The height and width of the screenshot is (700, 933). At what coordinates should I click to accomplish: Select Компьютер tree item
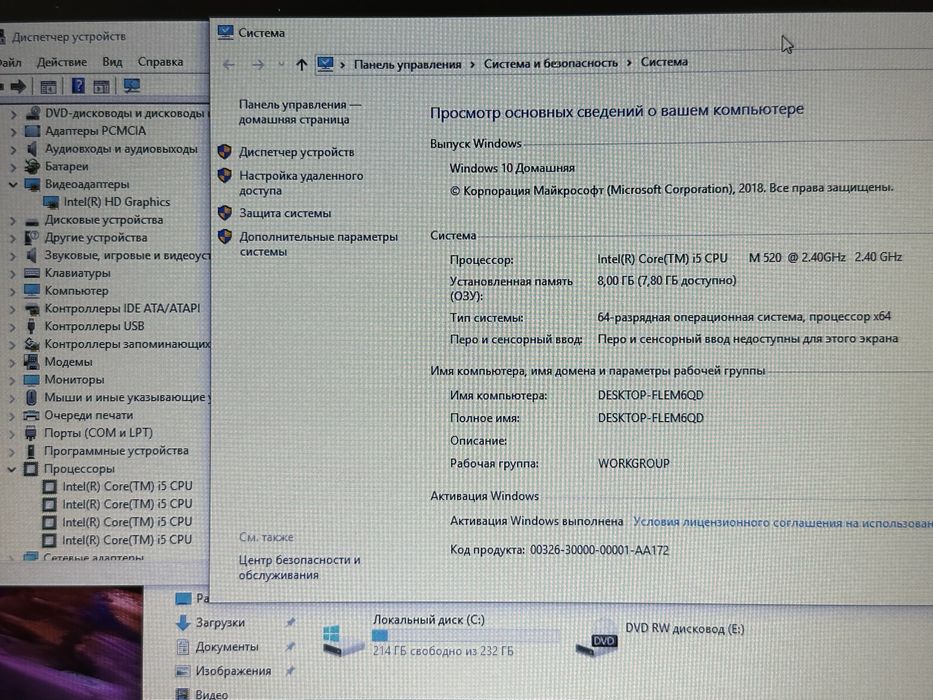click(76, 291)
